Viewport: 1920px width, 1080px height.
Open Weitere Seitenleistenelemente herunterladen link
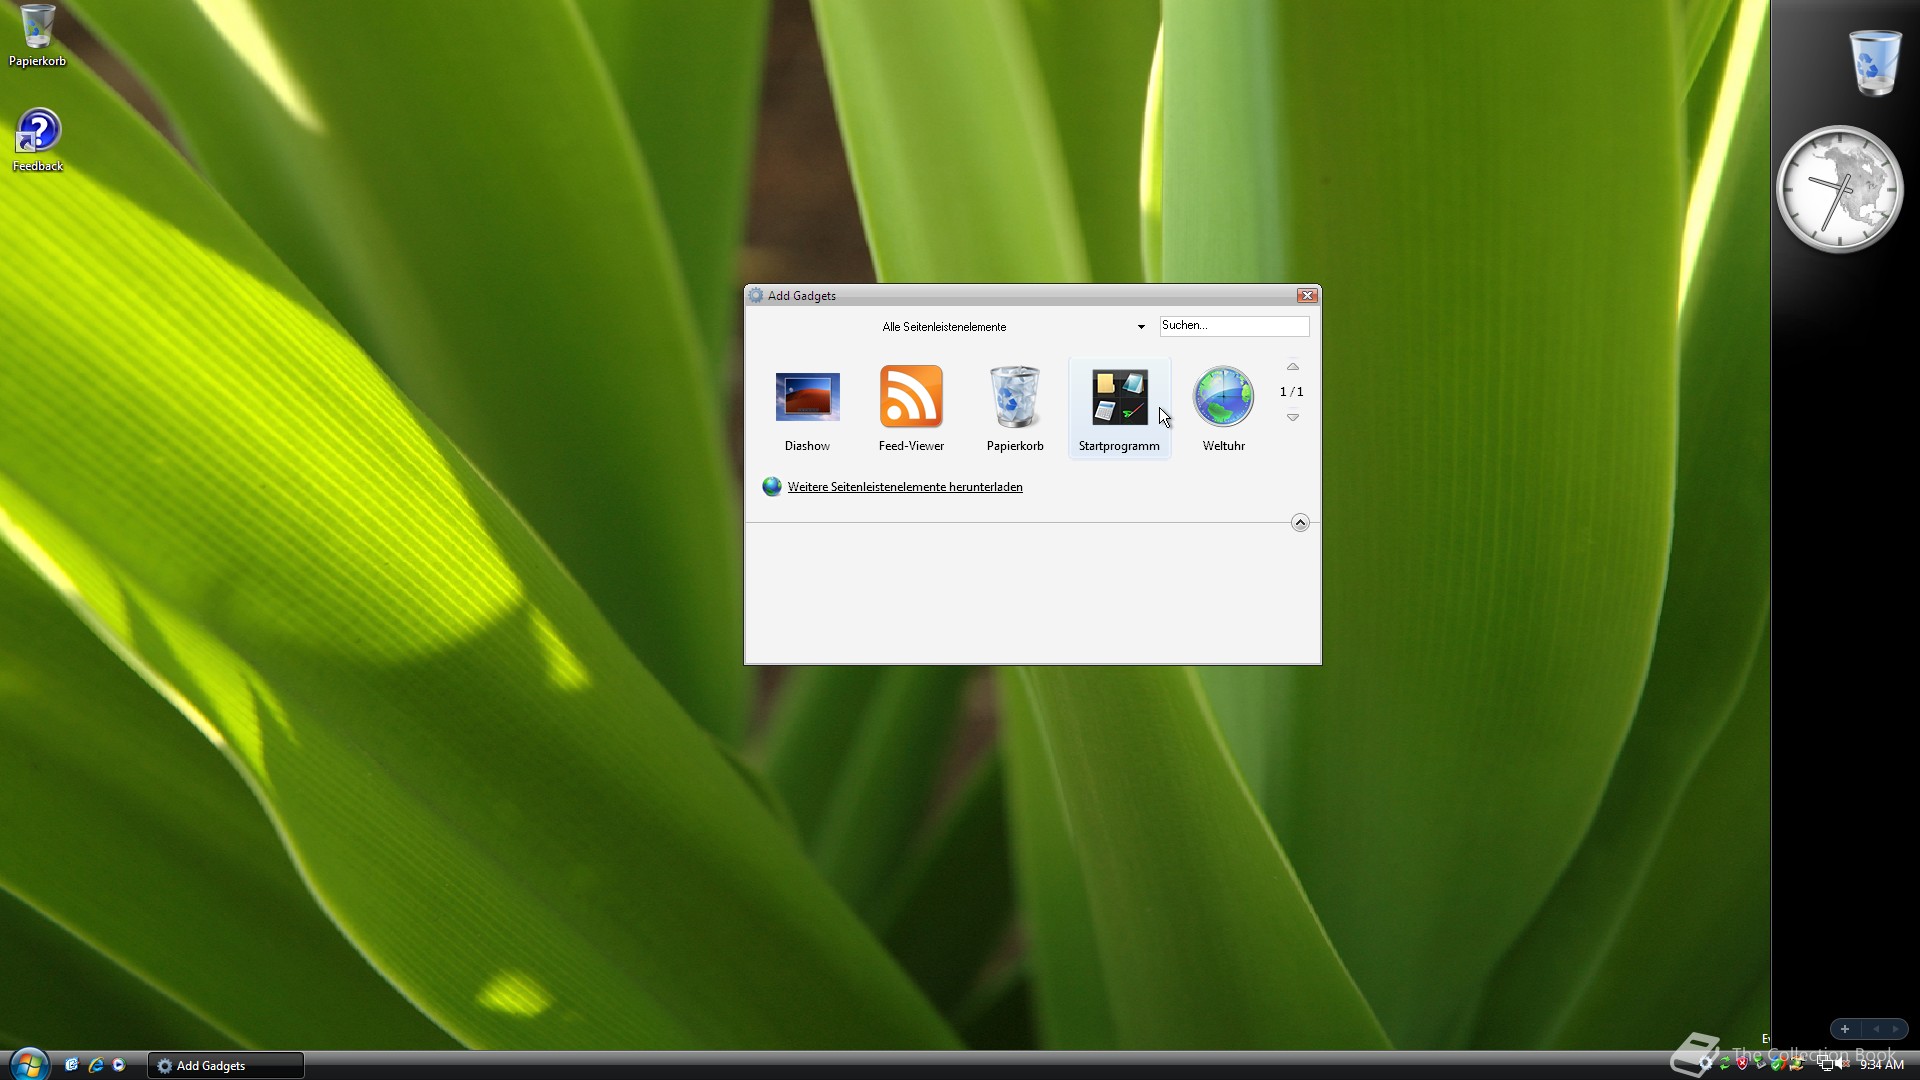(x=905, y=487)
